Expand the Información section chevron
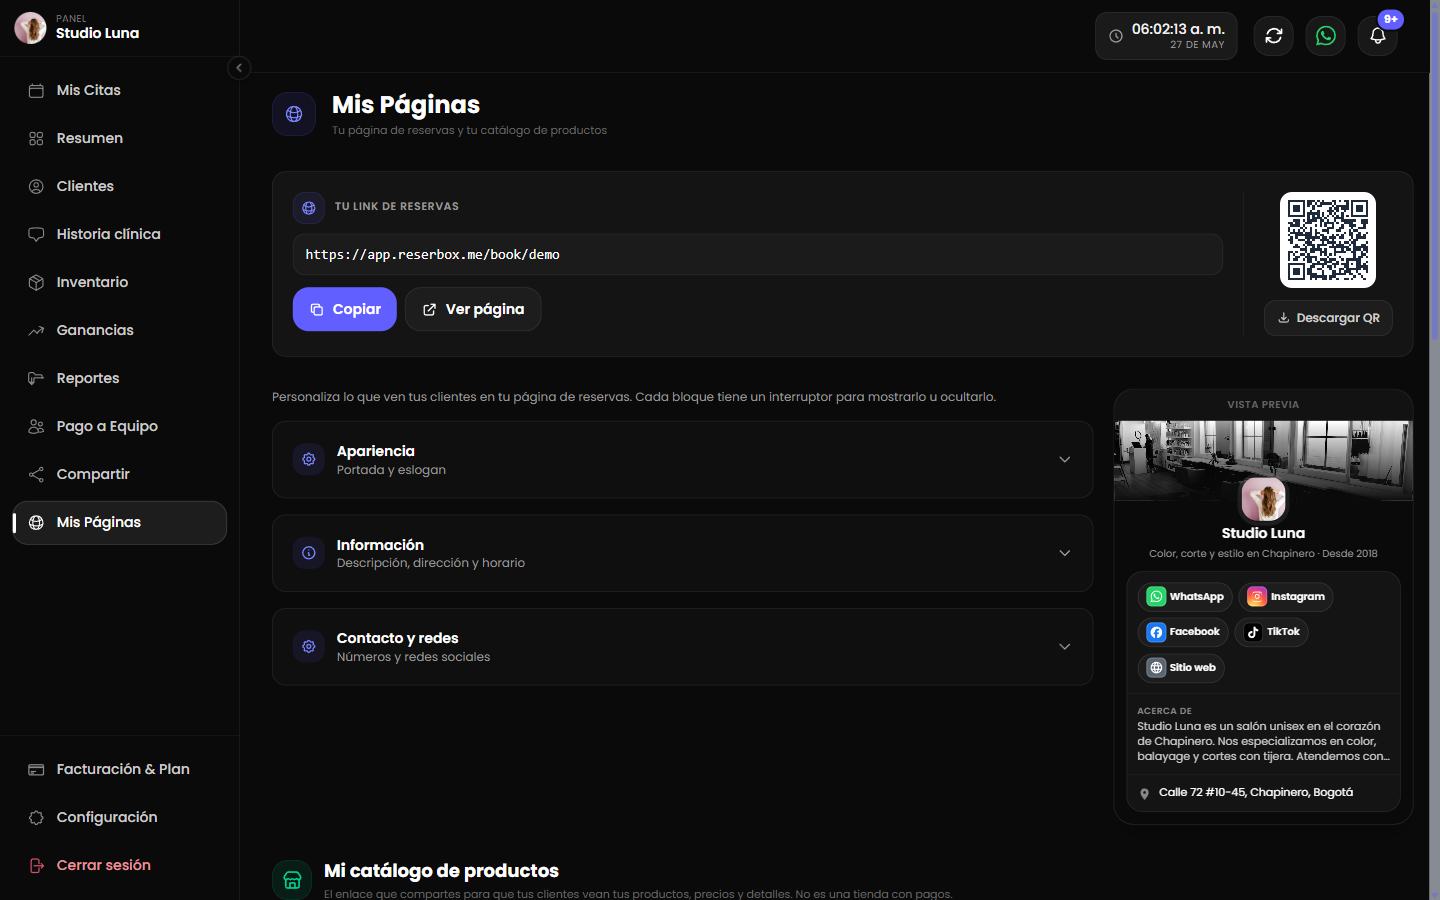The width and height of the screenshot is (1440, 900). point(1065,553)
